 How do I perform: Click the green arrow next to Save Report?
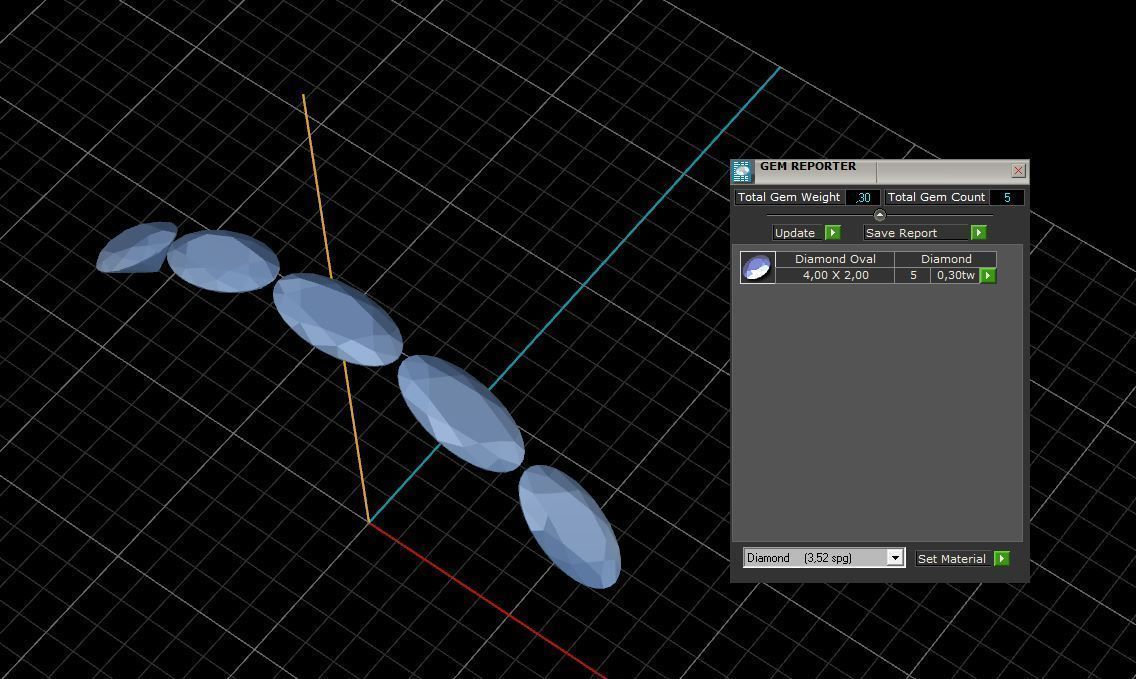tap(978, 233)
